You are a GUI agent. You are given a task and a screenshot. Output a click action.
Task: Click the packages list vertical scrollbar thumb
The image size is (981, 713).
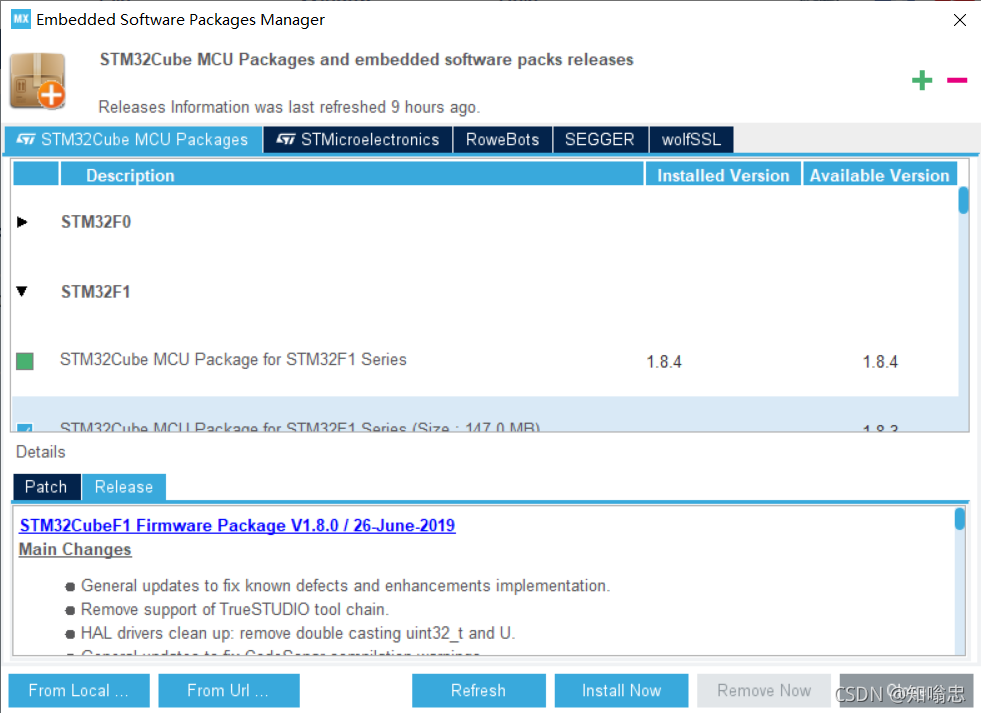tap(963, 201)
